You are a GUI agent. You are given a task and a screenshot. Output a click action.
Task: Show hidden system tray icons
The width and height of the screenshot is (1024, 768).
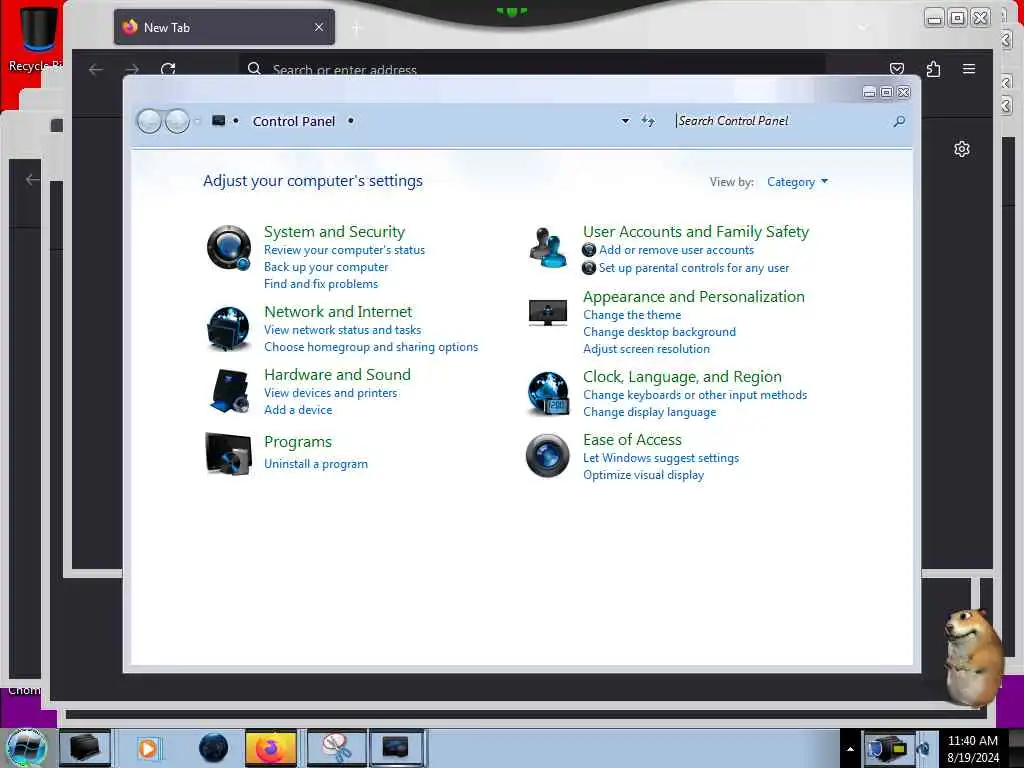850,749
